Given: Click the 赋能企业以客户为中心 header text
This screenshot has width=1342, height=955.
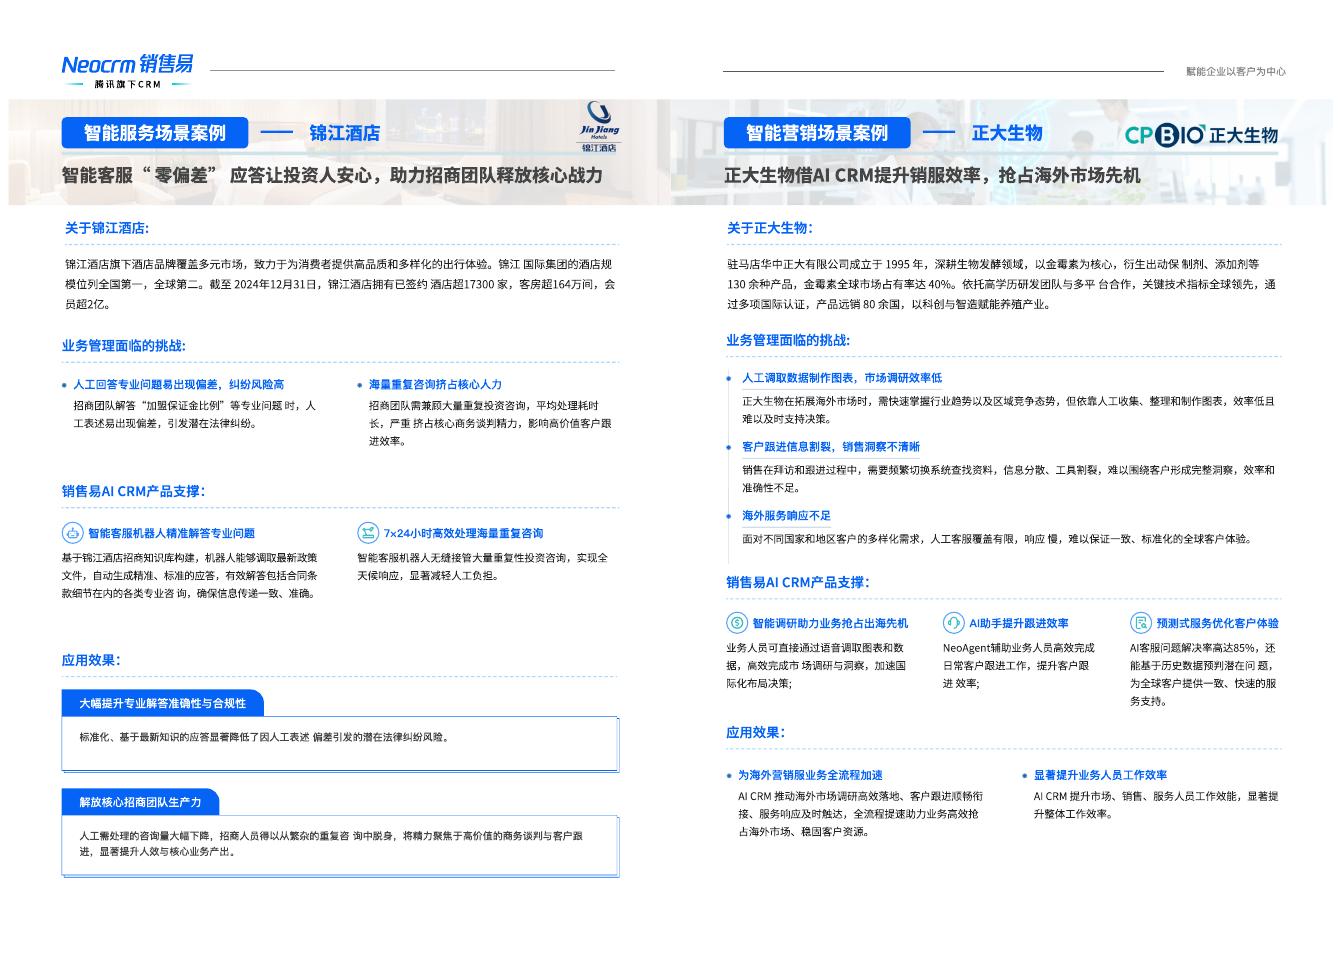Looking at the screenshot, I should (x=1235, y=71).
